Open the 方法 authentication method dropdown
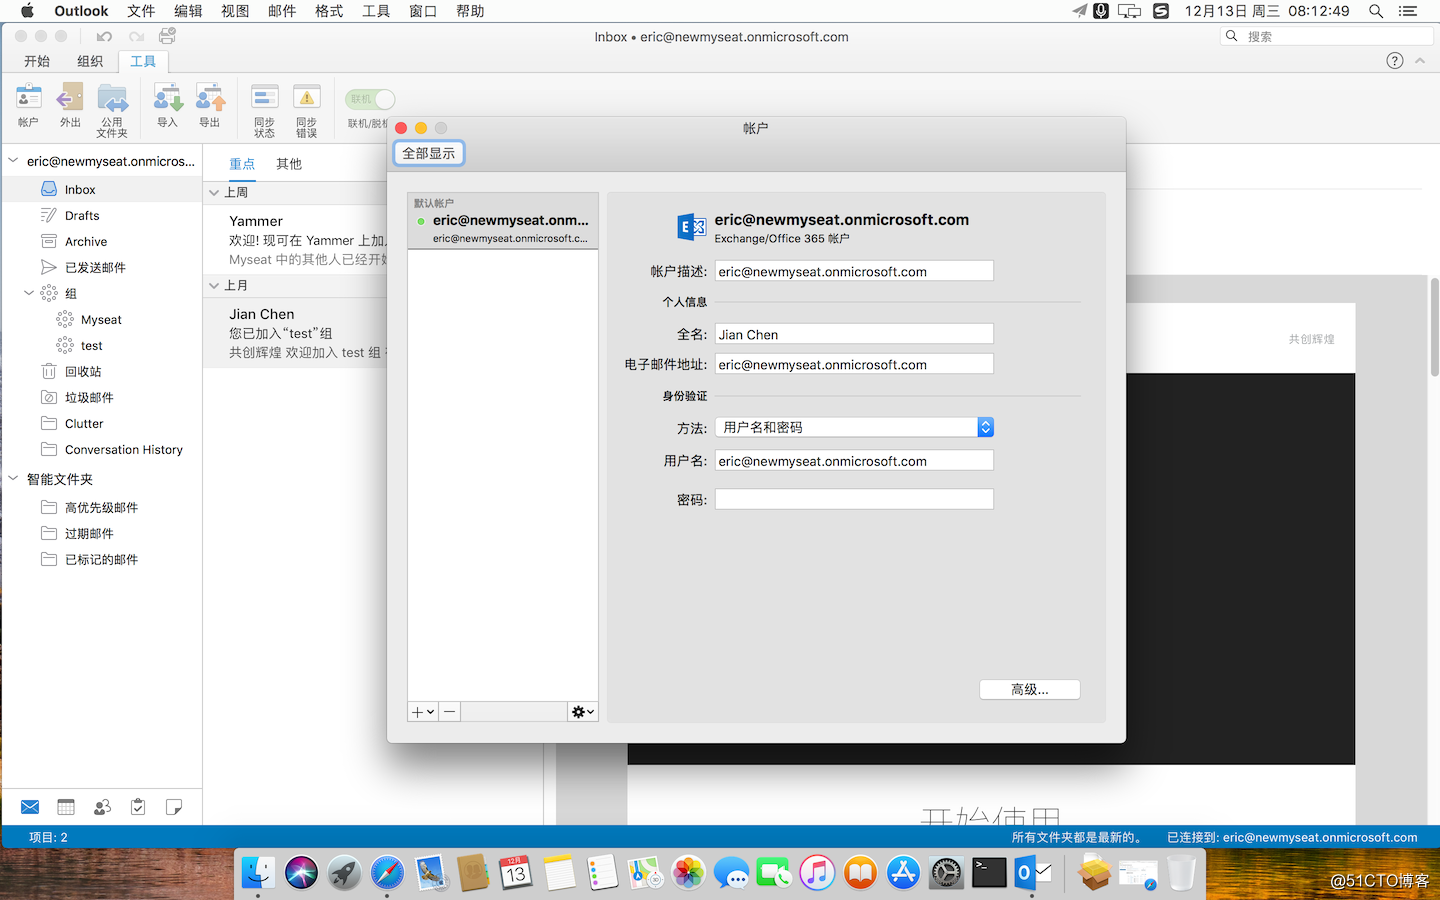1440x900 pixels. tap(854, 427)
